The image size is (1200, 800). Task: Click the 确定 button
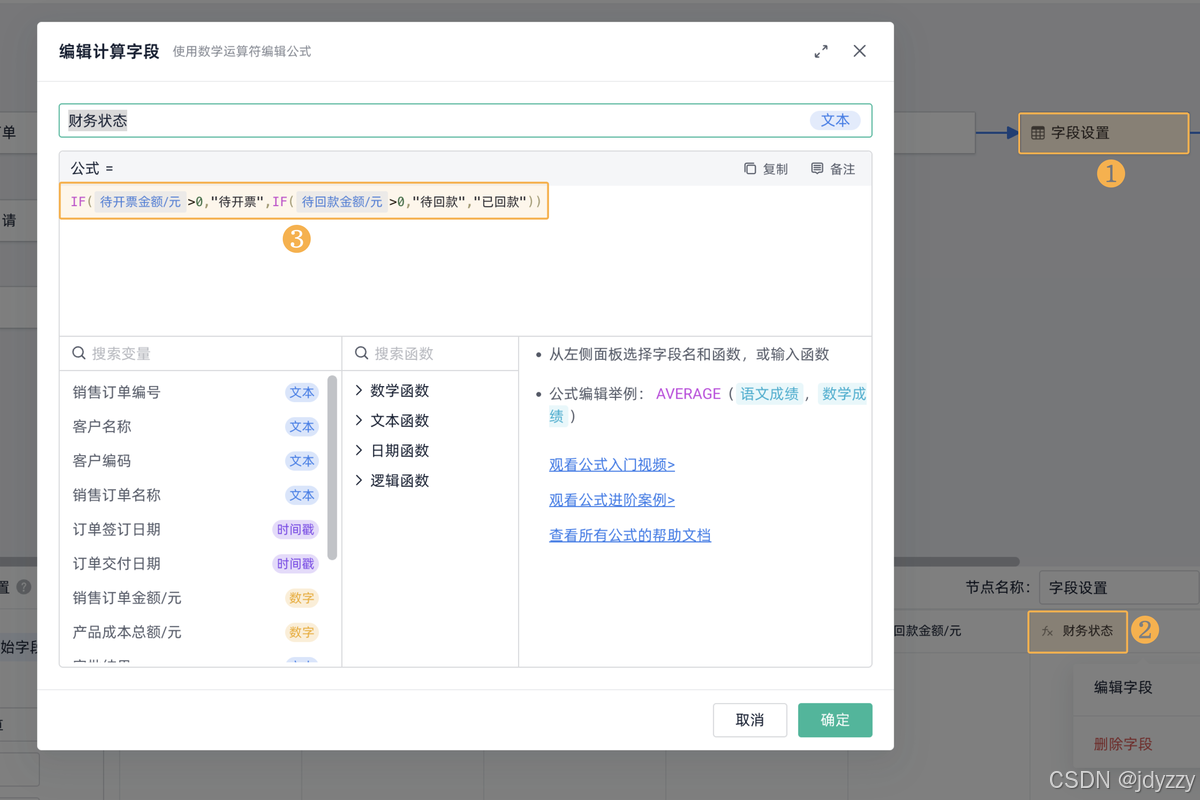click(x=835, y=720)
